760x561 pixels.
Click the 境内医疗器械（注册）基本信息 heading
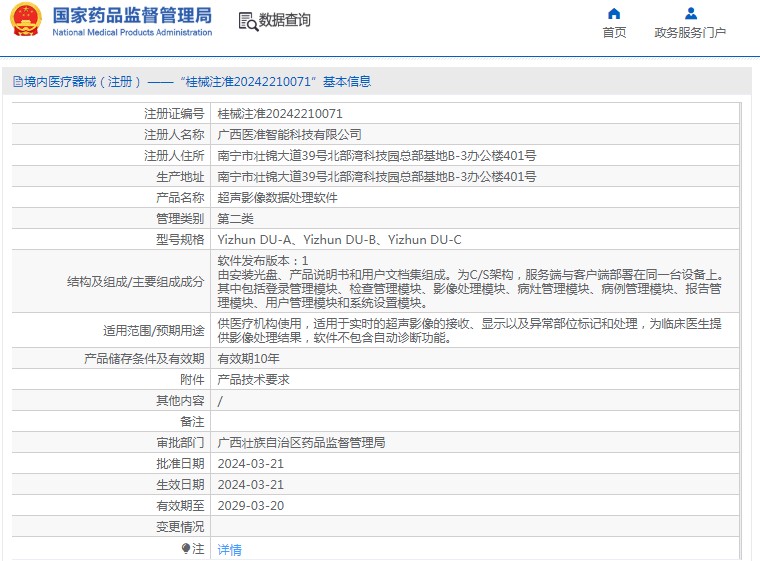tap(198, 81)
